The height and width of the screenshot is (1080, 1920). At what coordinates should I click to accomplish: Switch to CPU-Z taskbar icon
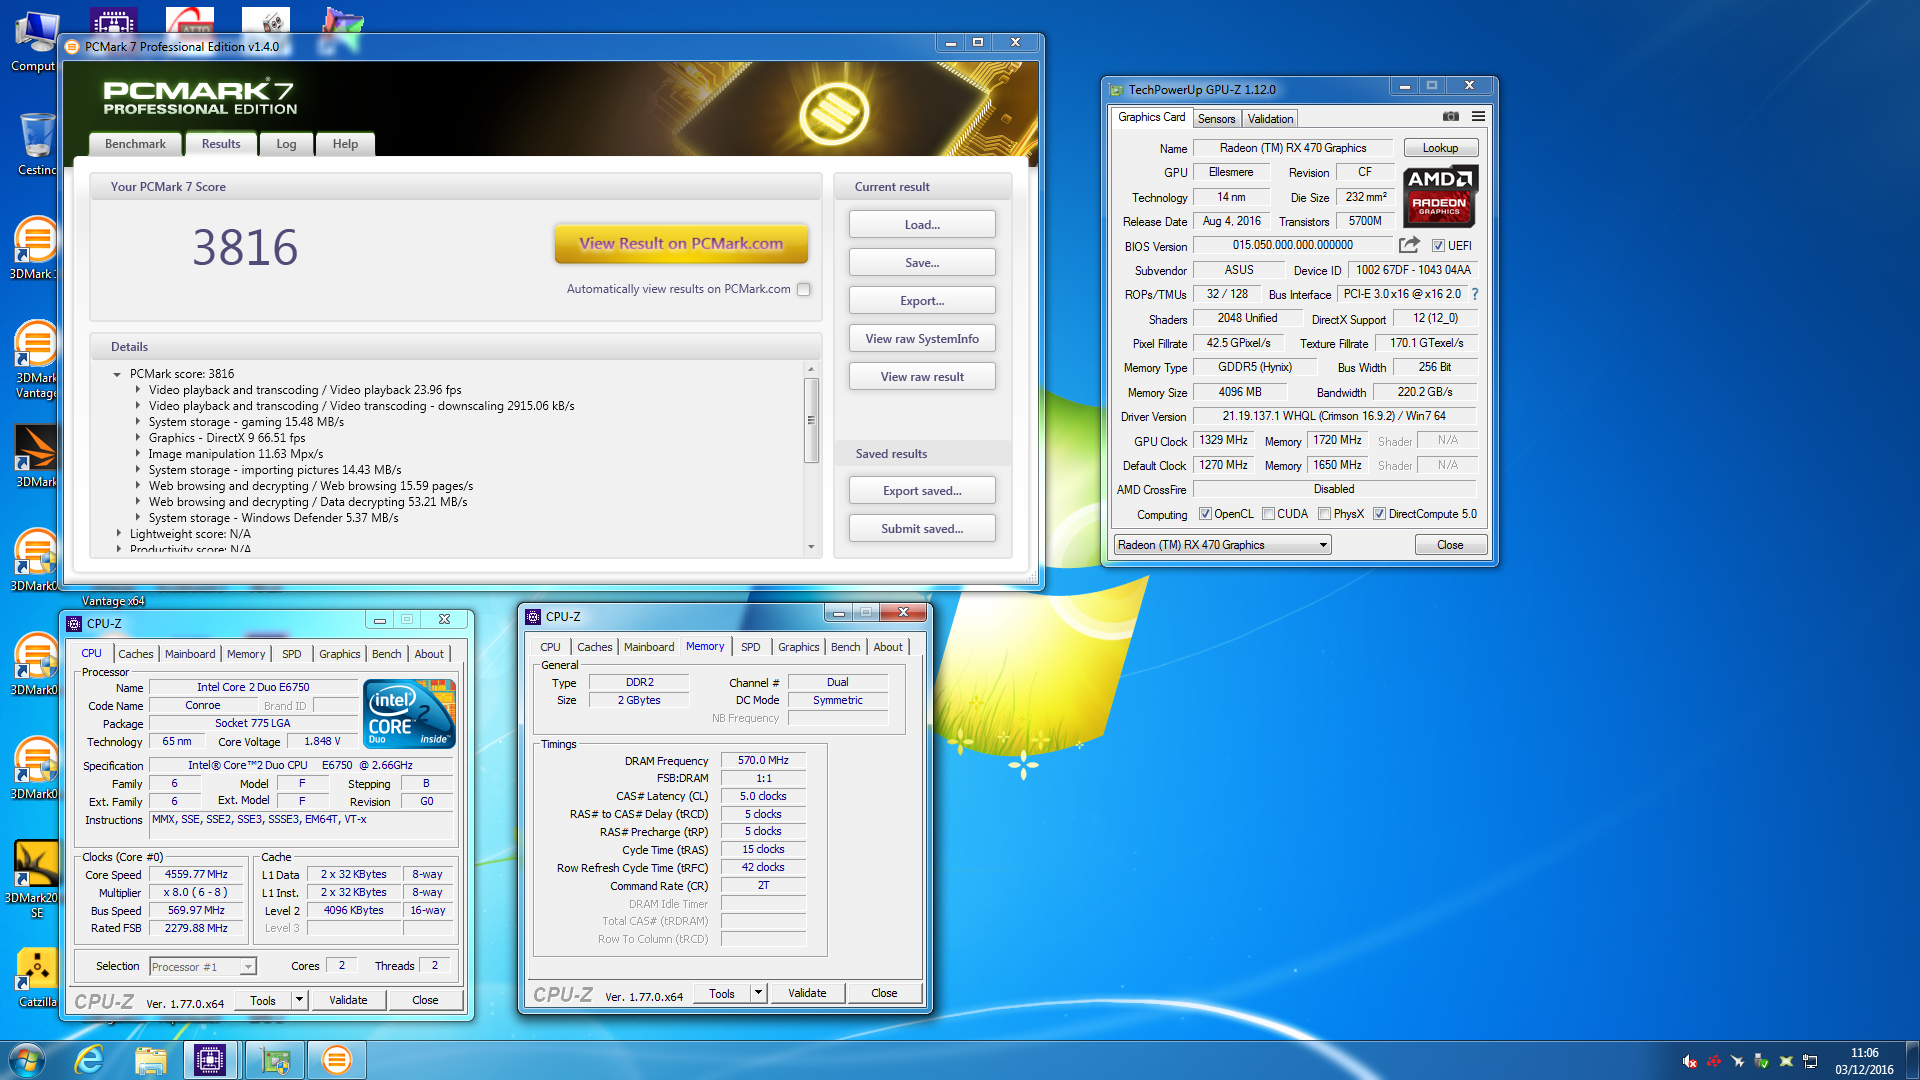tap(210, 1060)
